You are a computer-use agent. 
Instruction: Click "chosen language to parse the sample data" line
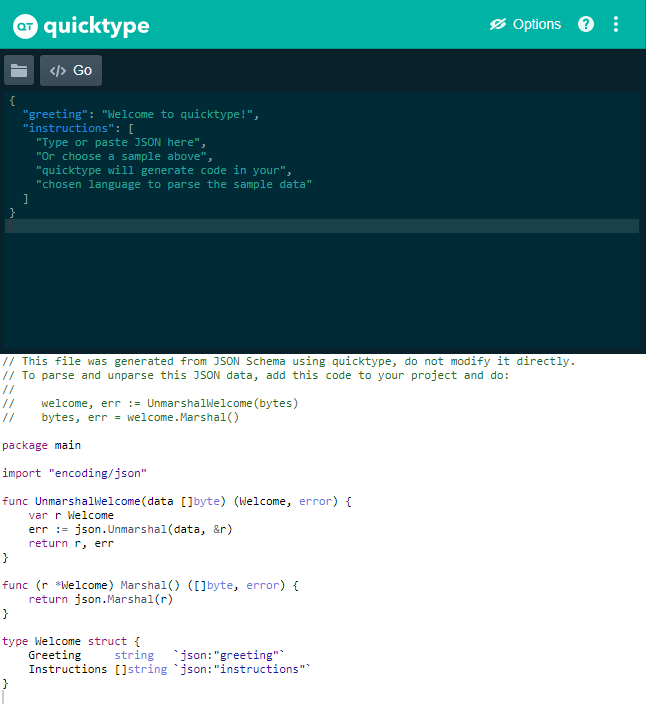[x=174, y=184]
